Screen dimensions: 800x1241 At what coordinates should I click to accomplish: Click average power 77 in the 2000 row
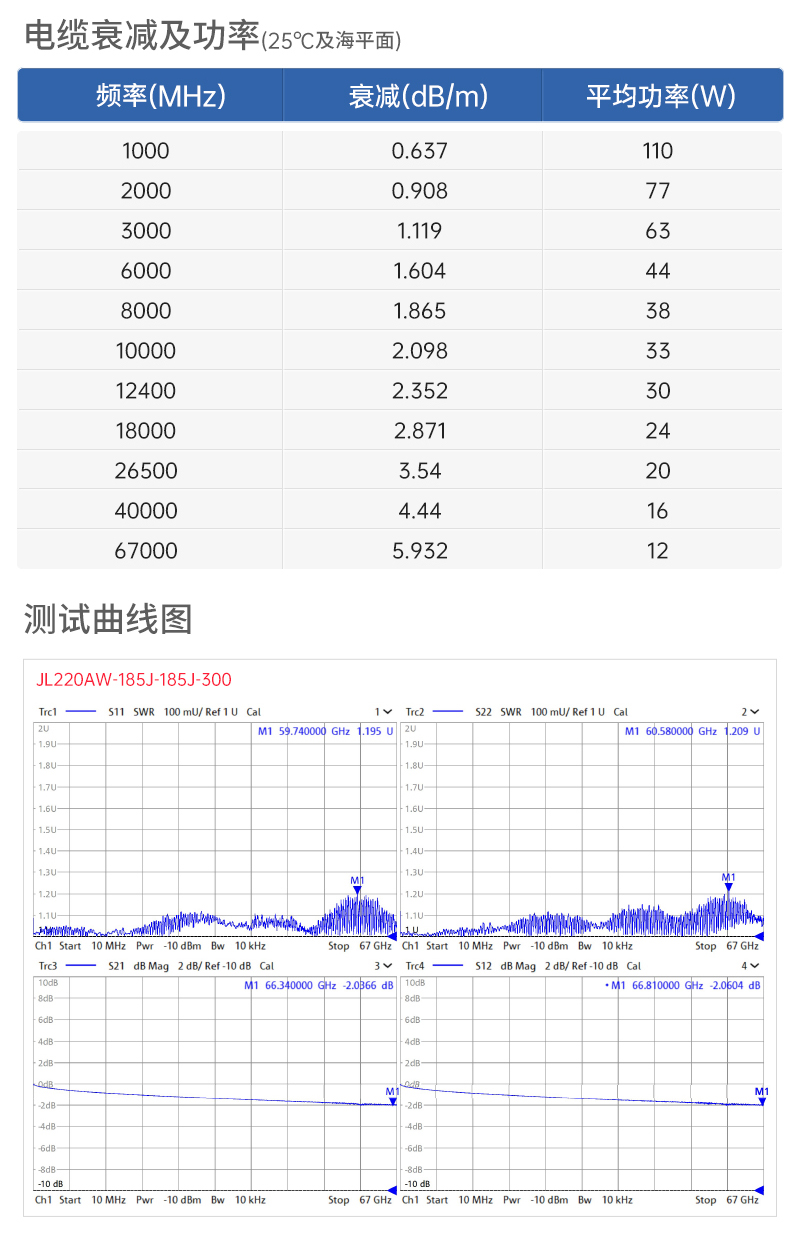(658, 191)
